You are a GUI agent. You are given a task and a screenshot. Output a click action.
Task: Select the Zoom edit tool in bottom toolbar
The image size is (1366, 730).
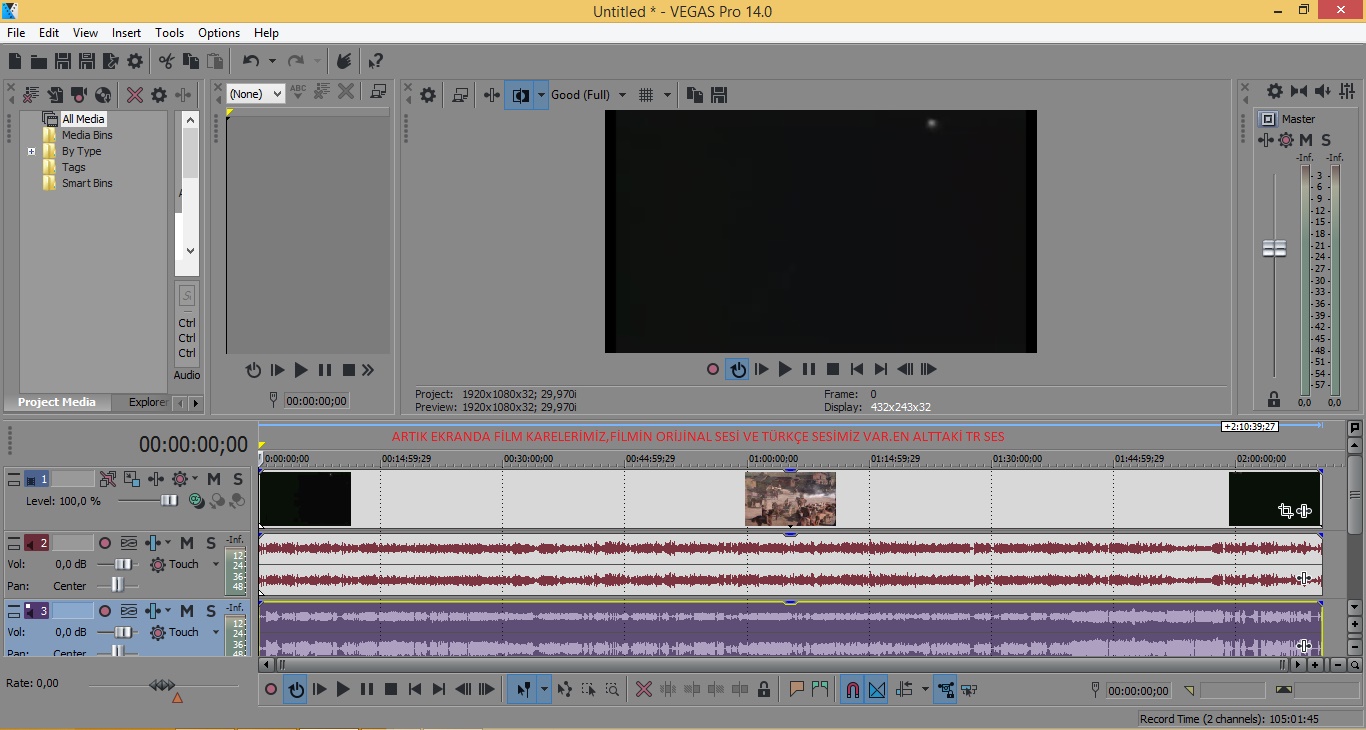(612, 689)
